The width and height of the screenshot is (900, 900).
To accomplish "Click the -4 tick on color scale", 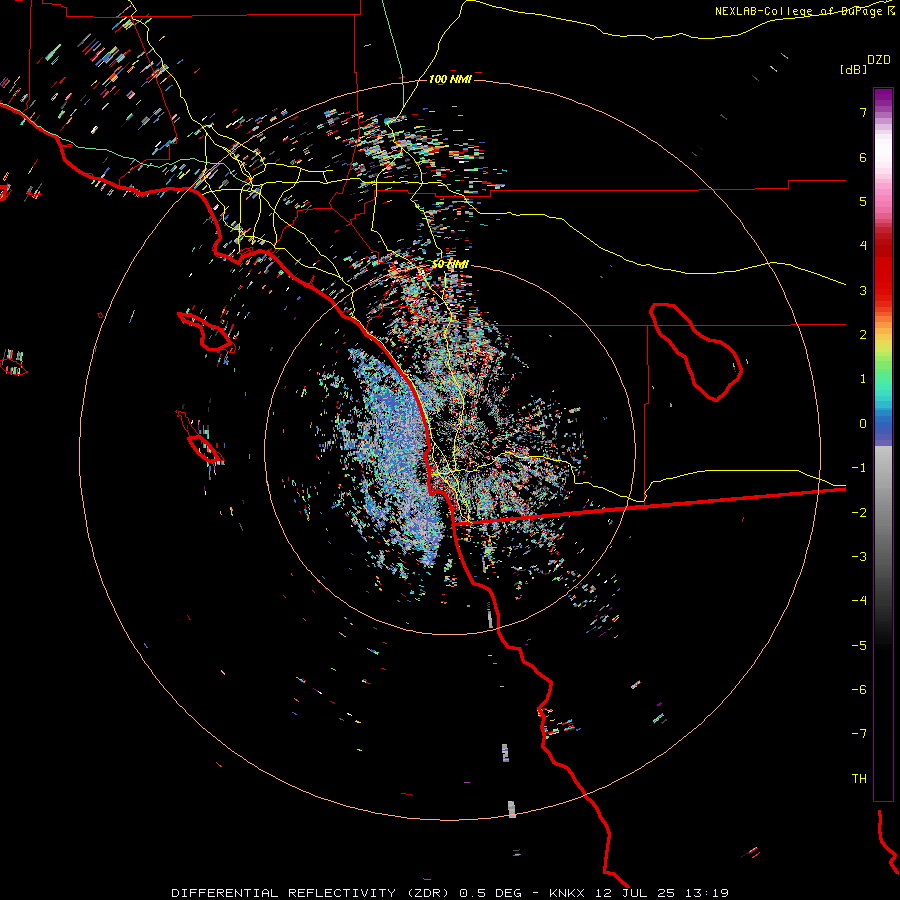I will click(x=859, y=601).
